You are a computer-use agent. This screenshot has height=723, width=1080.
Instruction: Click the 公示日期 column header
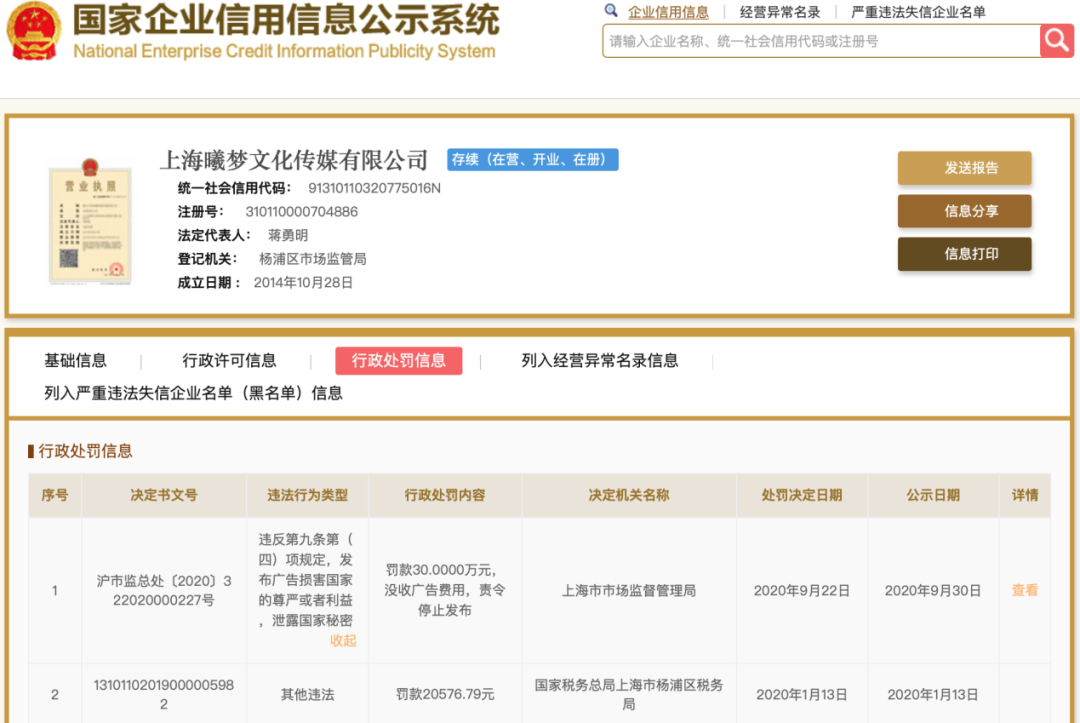coord(933,495)
